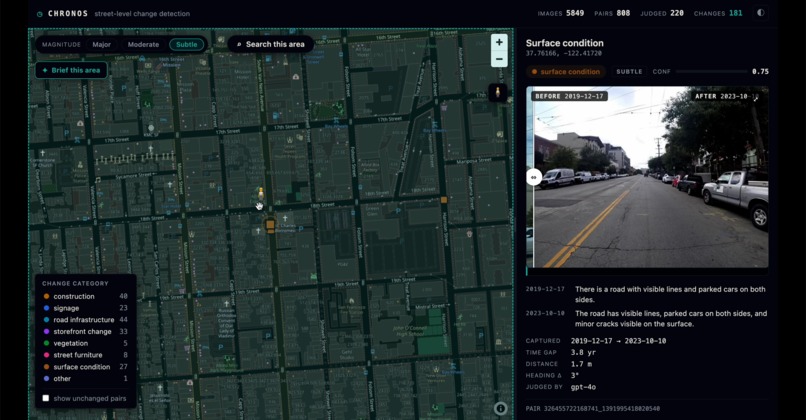Screen dimensions: 806x420
Task: Click the 2023-10-10 description about minor cracks
Action: [x=671, y=319]
